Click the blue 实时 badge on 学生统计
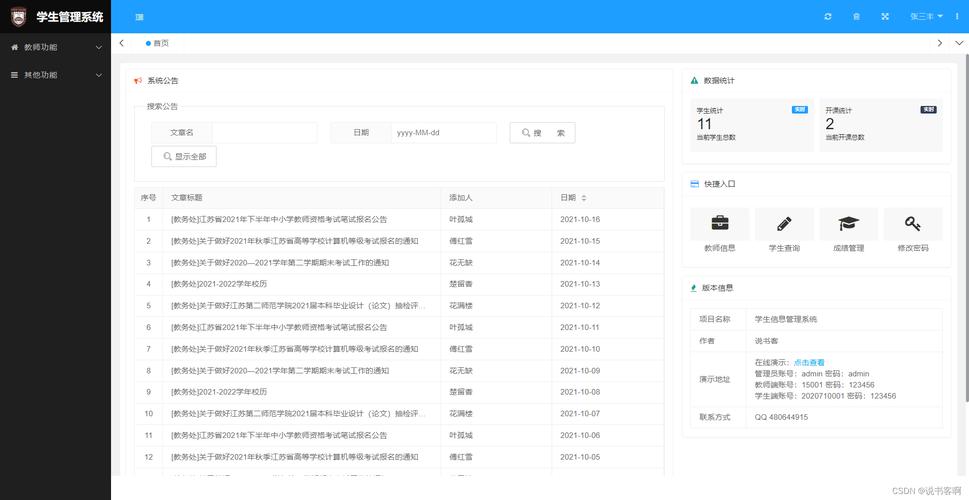 (800, 110)
